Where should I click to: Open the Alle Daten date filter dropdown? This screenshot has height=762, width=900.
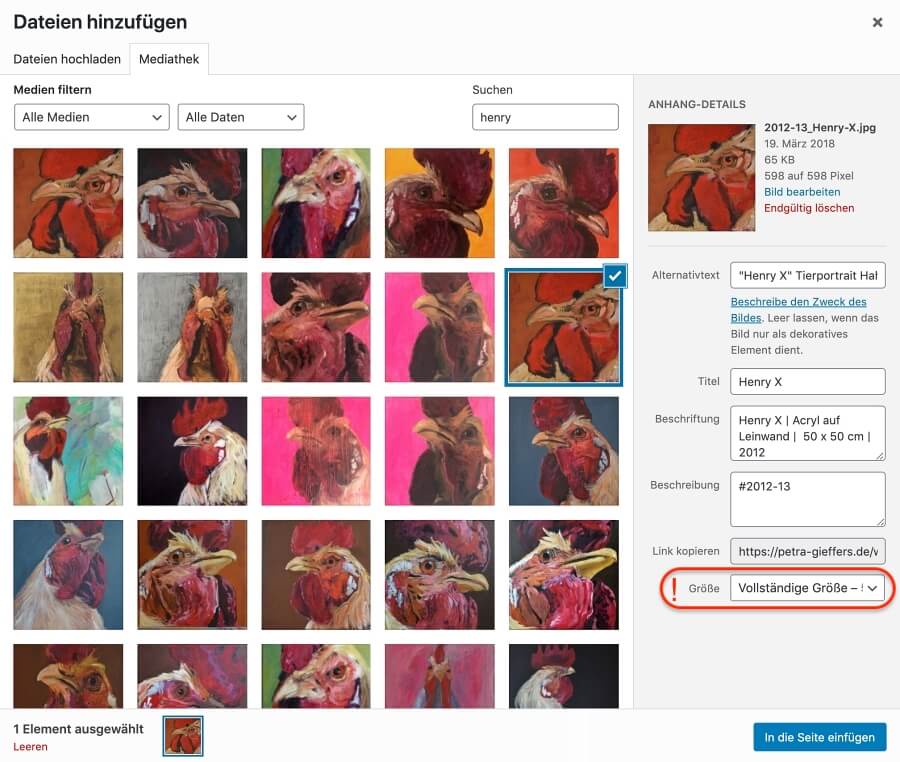[x=240, y=117]
